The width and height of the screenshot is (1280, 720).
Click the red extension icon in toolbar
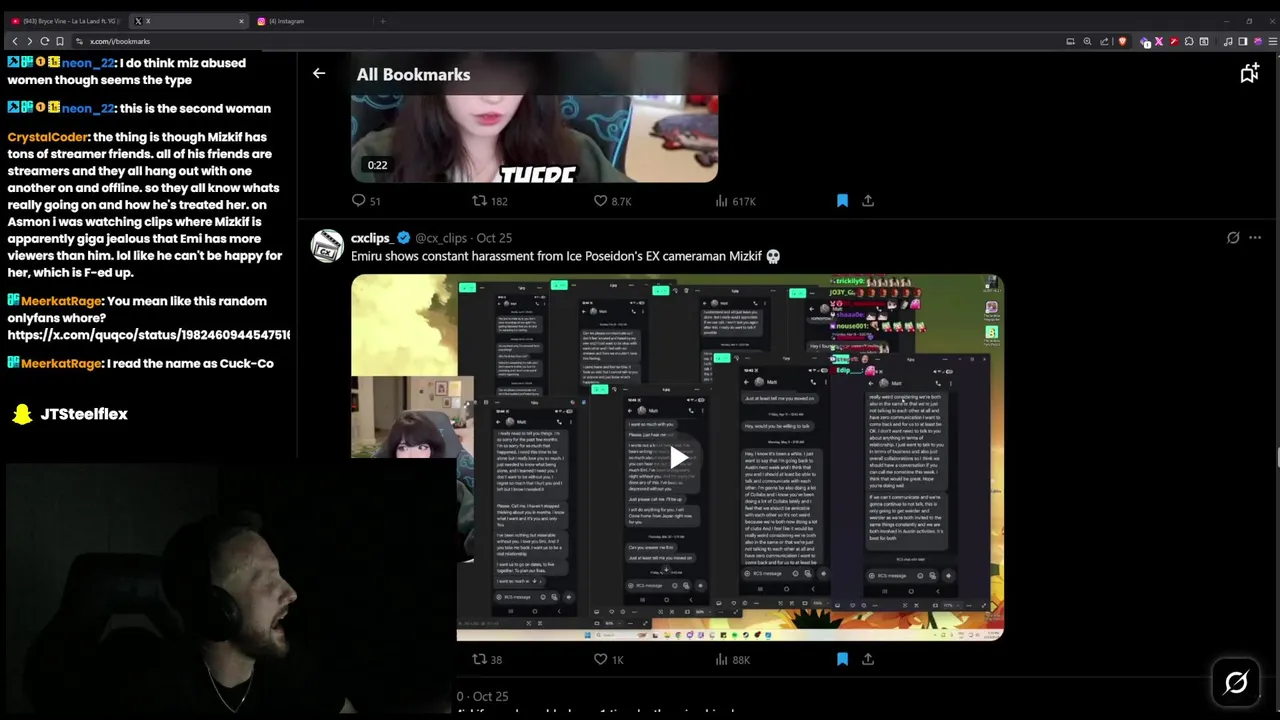[1174, 41]
